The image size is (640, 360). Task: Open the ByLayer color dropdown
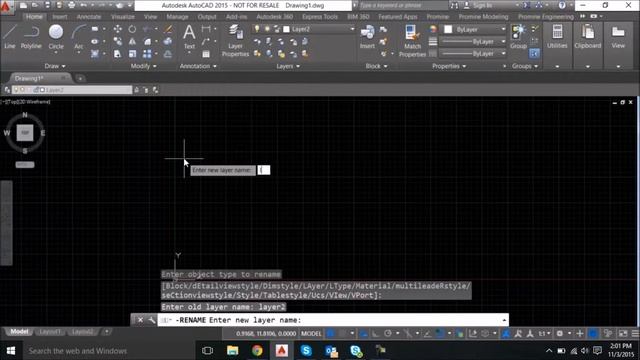pyautogui.click(x=503, y=29)
